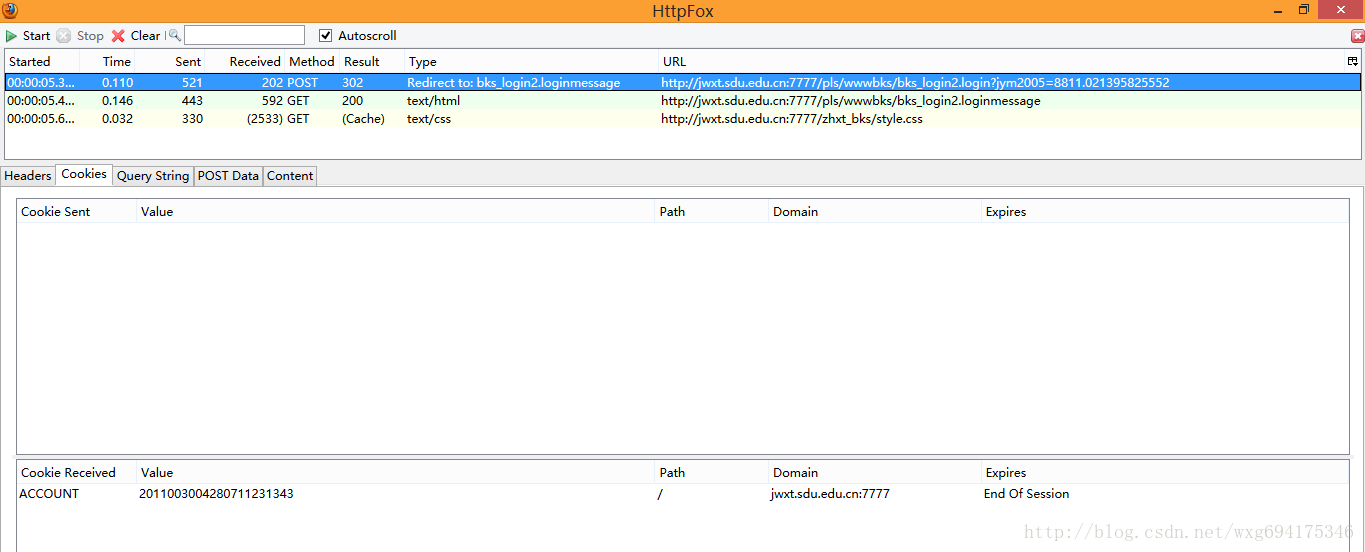
Task: Click the (Cache) result cell
Action: click(x=363, y=119)
